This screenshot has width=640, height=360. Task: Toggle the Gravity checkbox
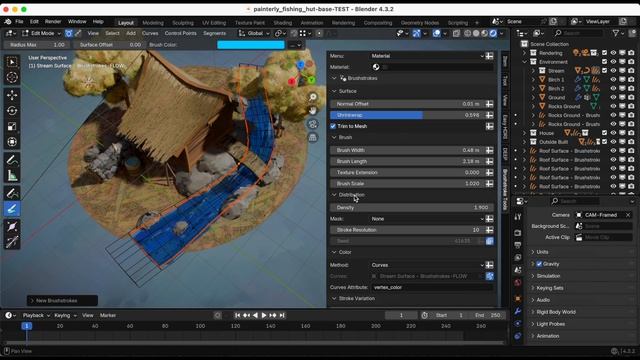(x=539, y=264)
